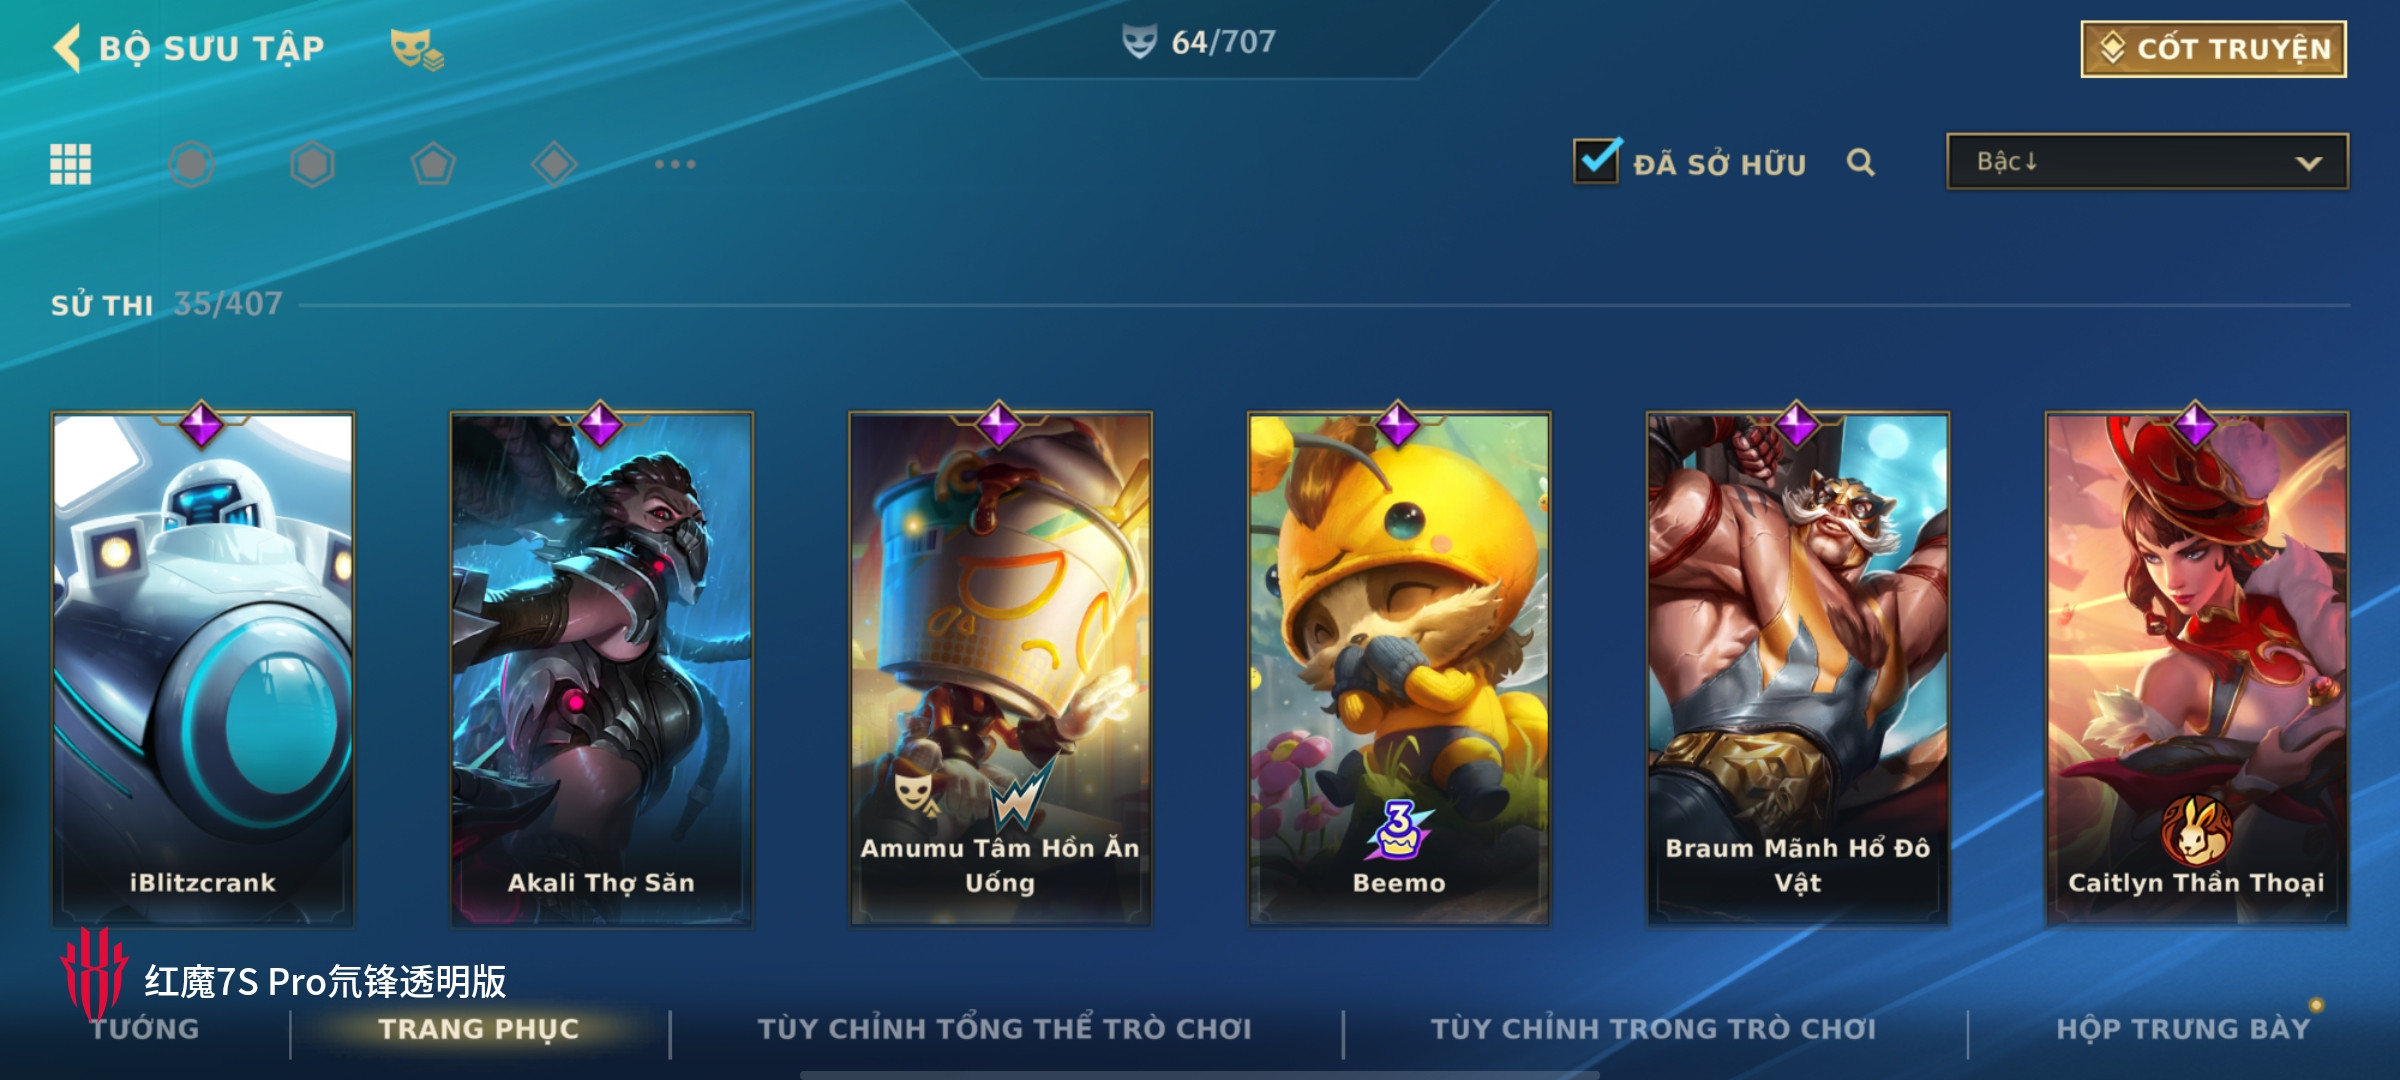Filter by the pentagon-gem rarity icon

pyautogui.click(x=433, y=164)
